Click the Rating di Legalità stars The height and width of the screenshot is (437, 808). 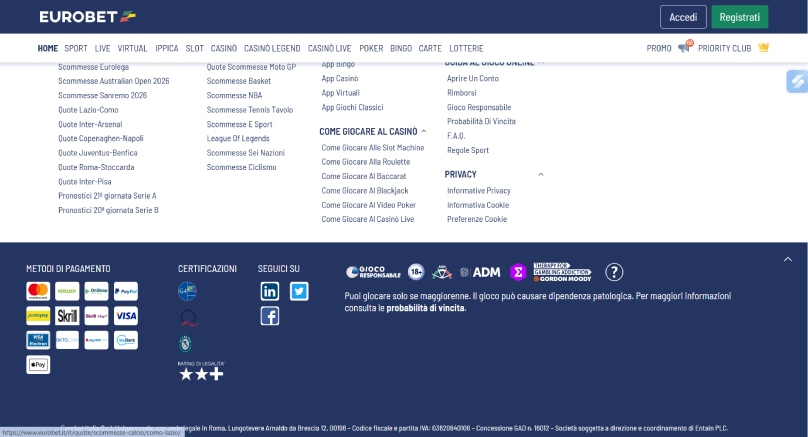tap(201, 371)
